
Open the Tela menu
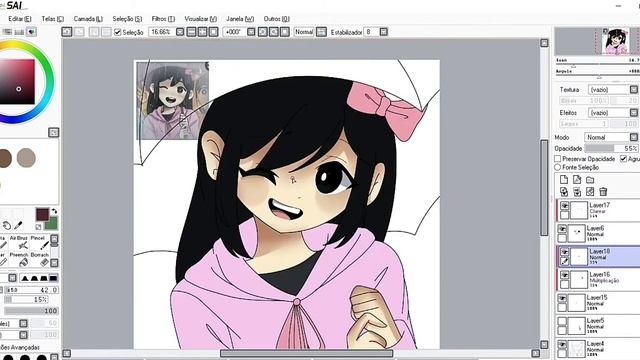click(x=53, y=19)
